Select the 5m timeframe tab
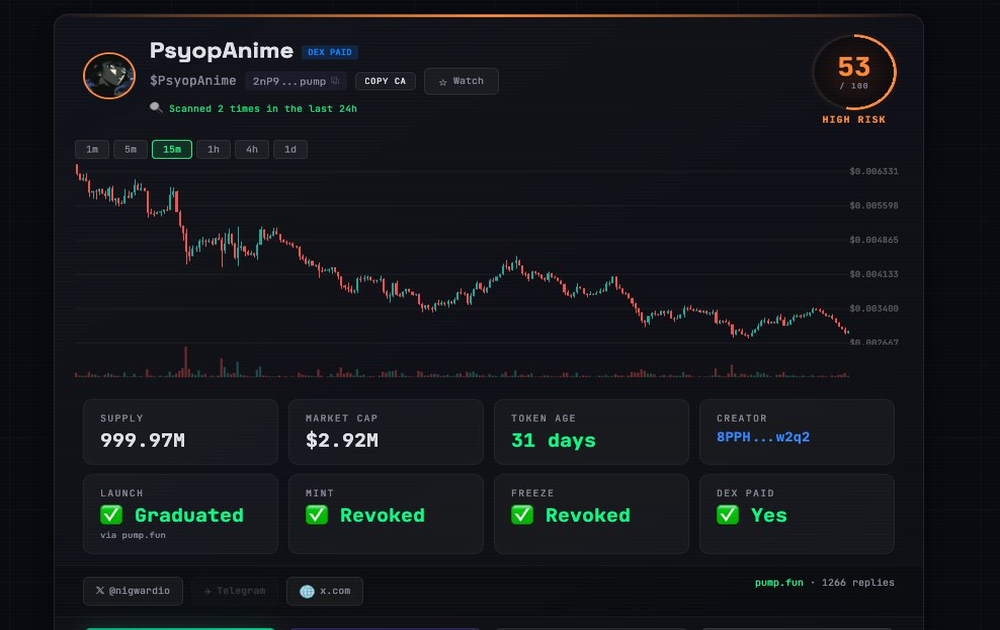The image size is (1000, 630). (x=130, y=149)
